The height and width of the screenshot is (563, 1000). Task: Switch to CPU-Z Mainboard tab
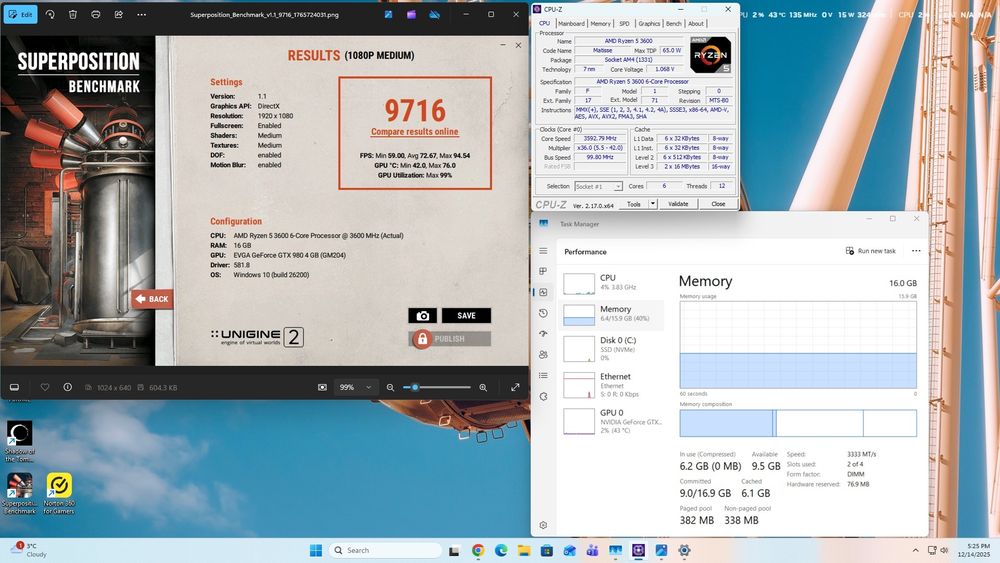point(571,24)
